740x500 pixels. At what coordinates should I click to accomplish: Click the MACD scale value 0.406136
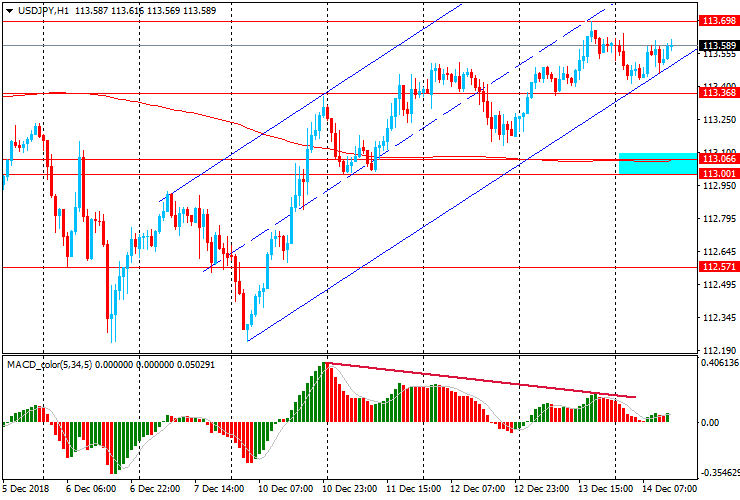coord(720,363)
